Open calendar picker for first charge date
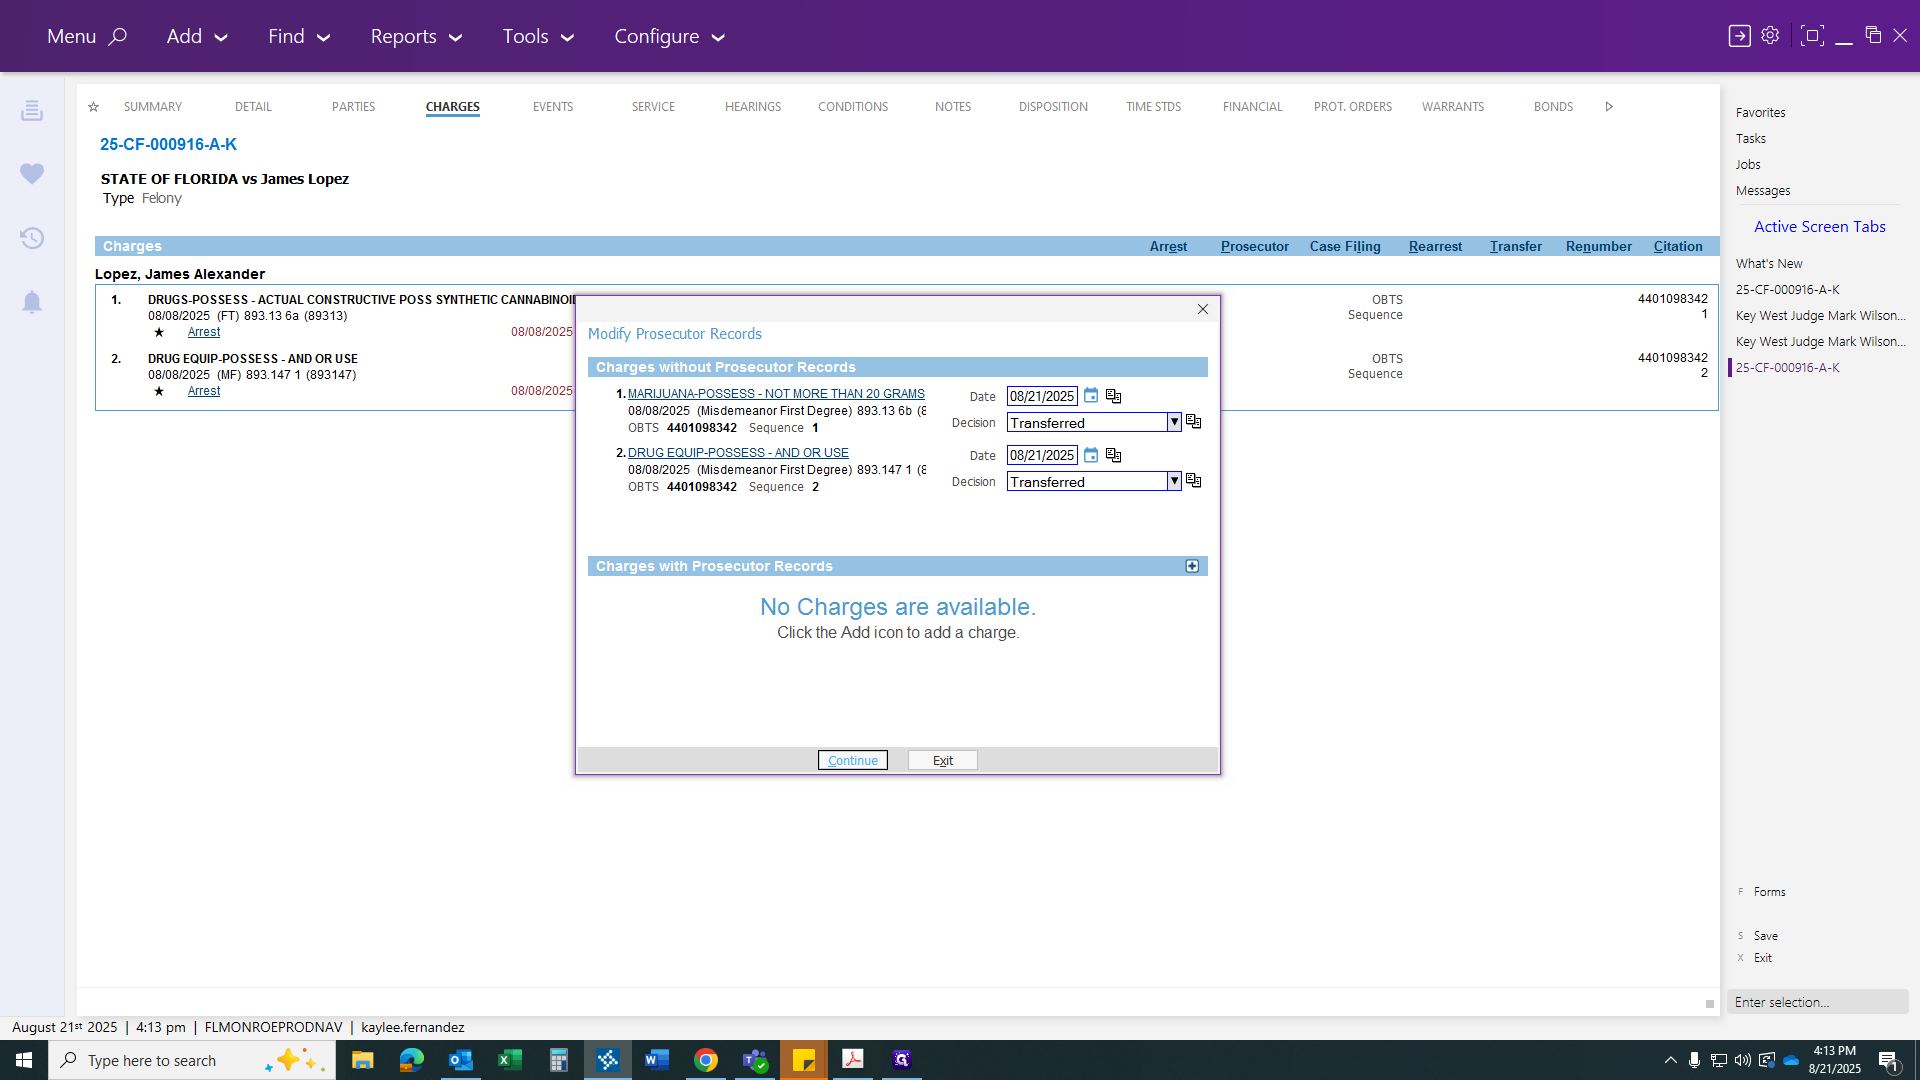This screenshot has width=1920, height=1080. click(x=1091, y=396)
